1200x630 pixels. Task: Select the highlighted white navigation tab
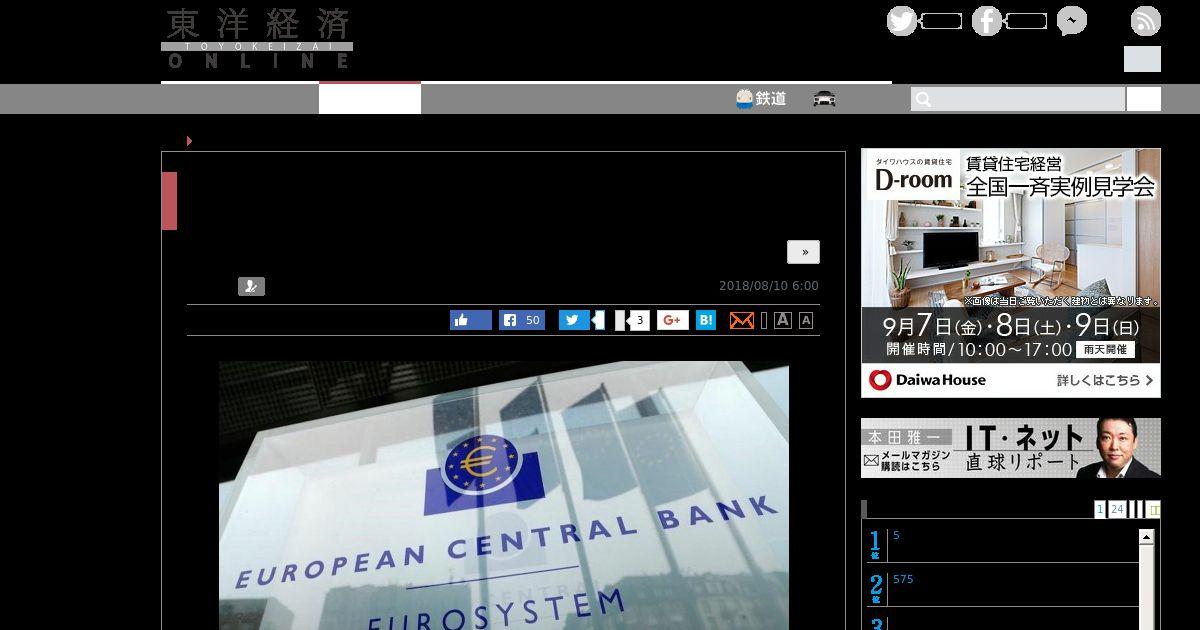click(370, 98)
